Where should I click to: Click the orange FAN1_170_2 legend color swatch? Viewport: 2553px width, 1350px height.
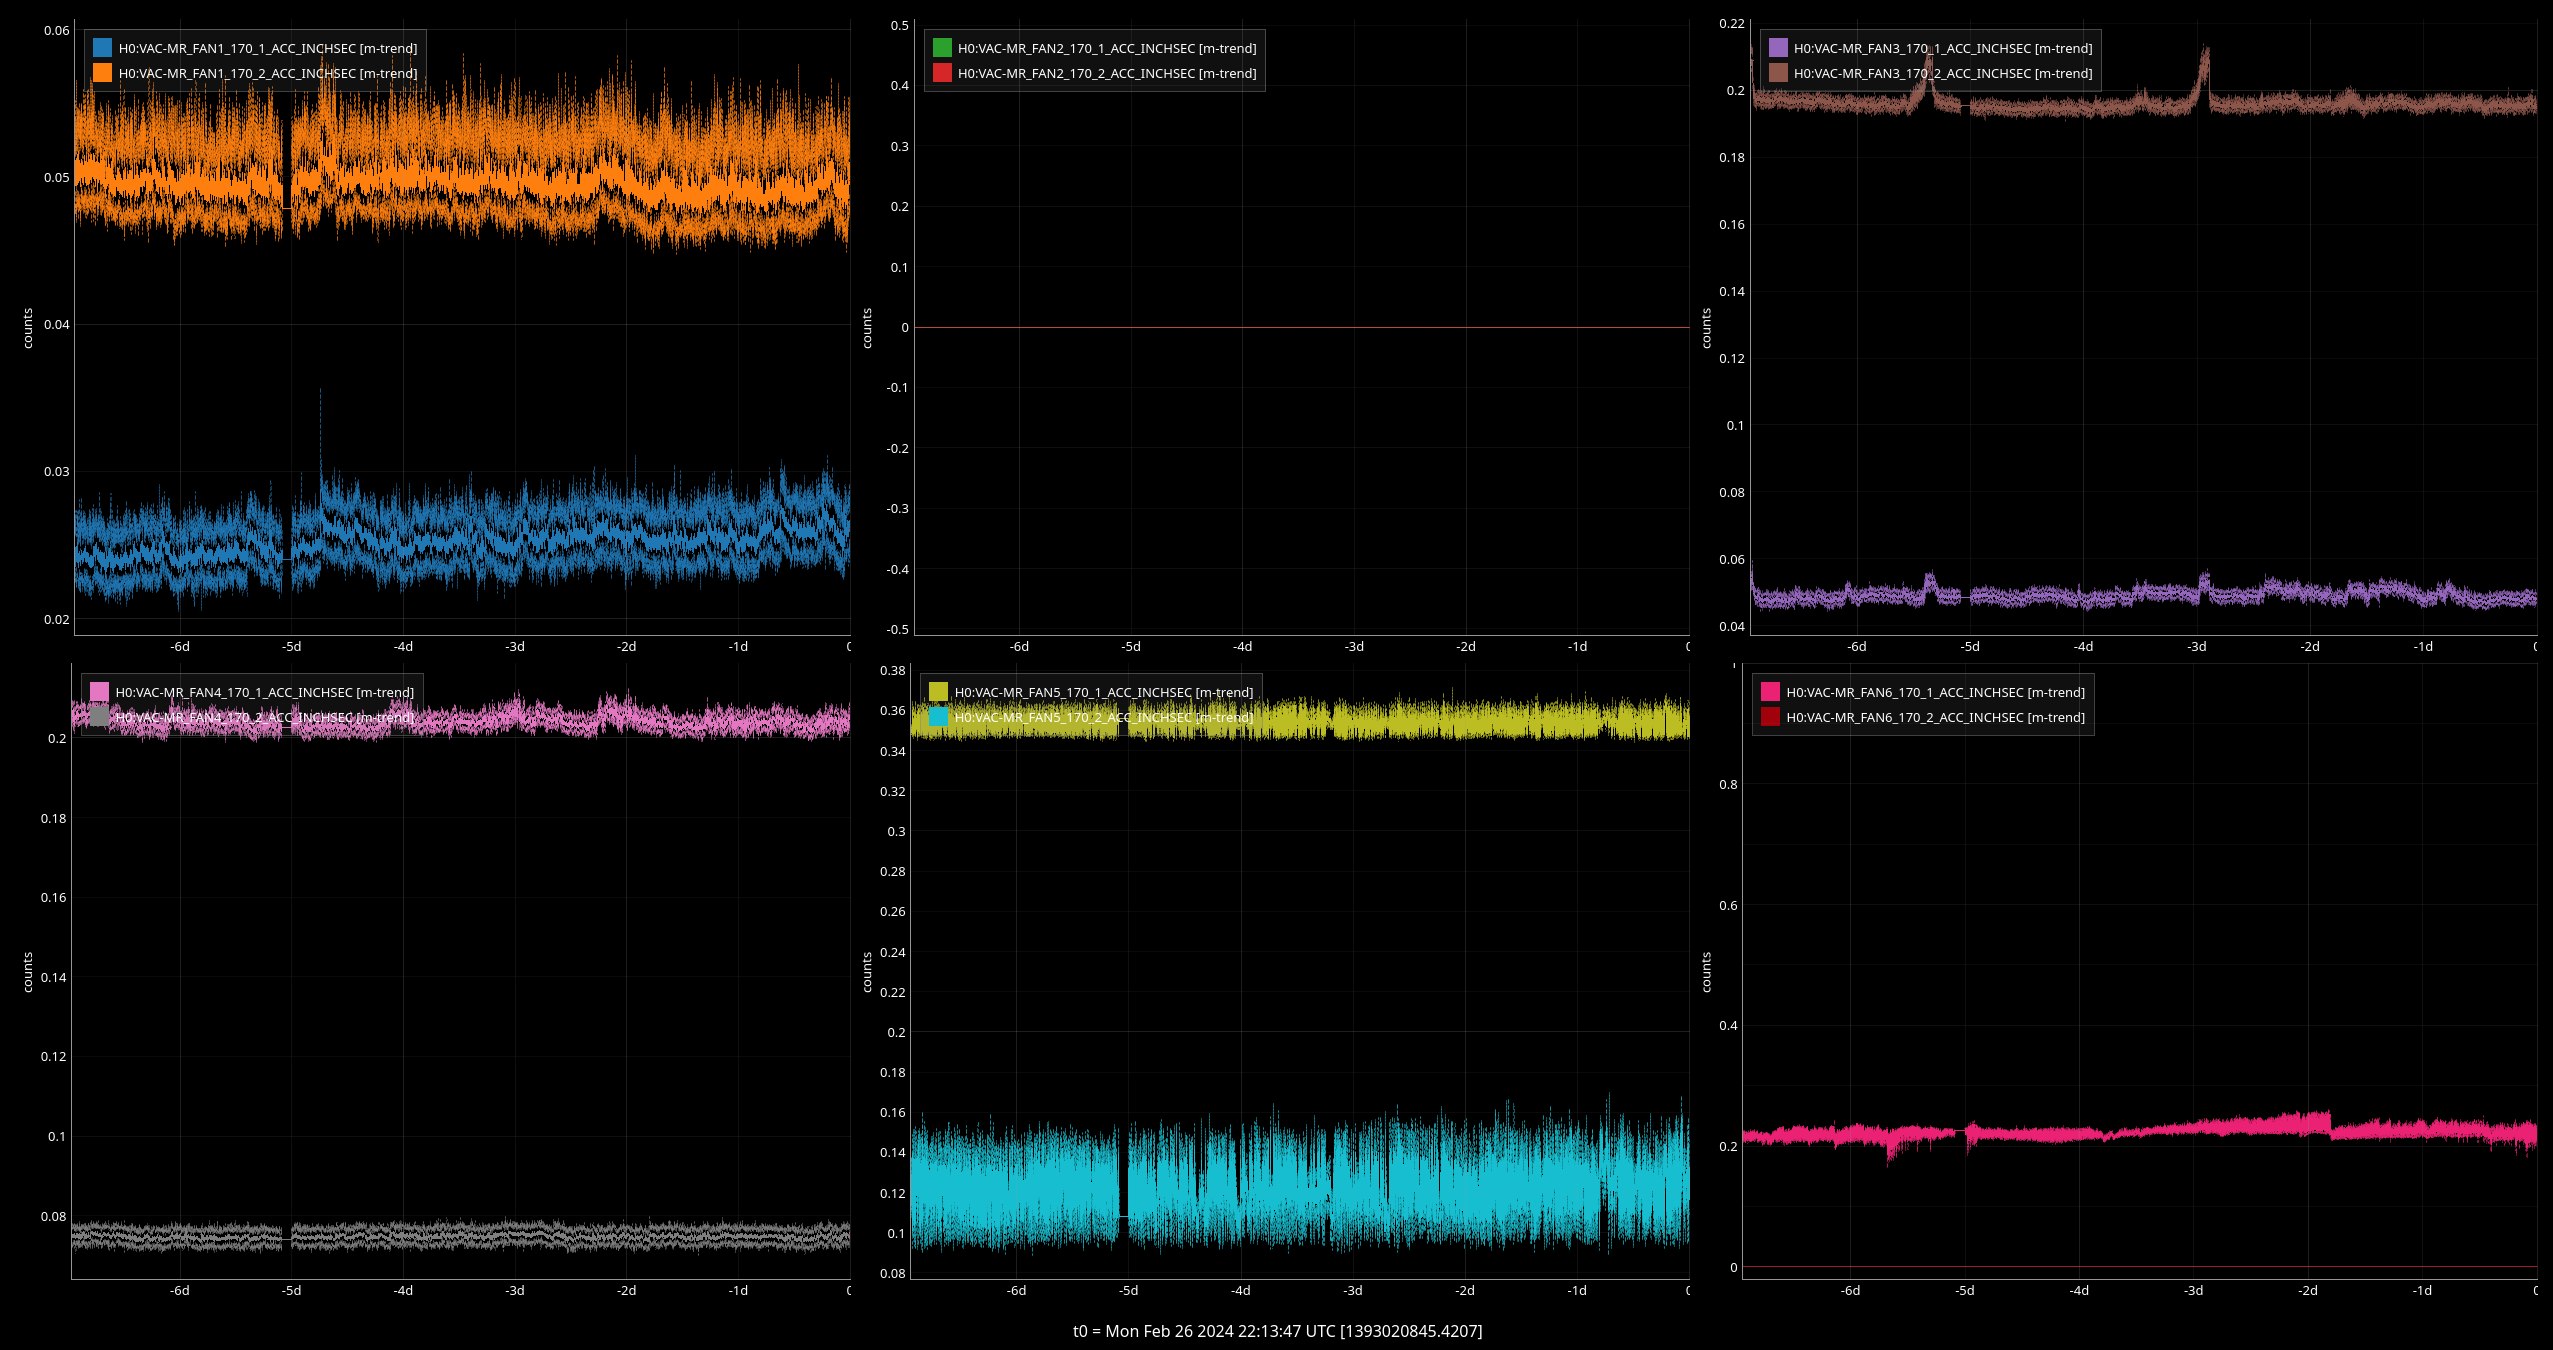pyautogui.click(x=102, y=73)
